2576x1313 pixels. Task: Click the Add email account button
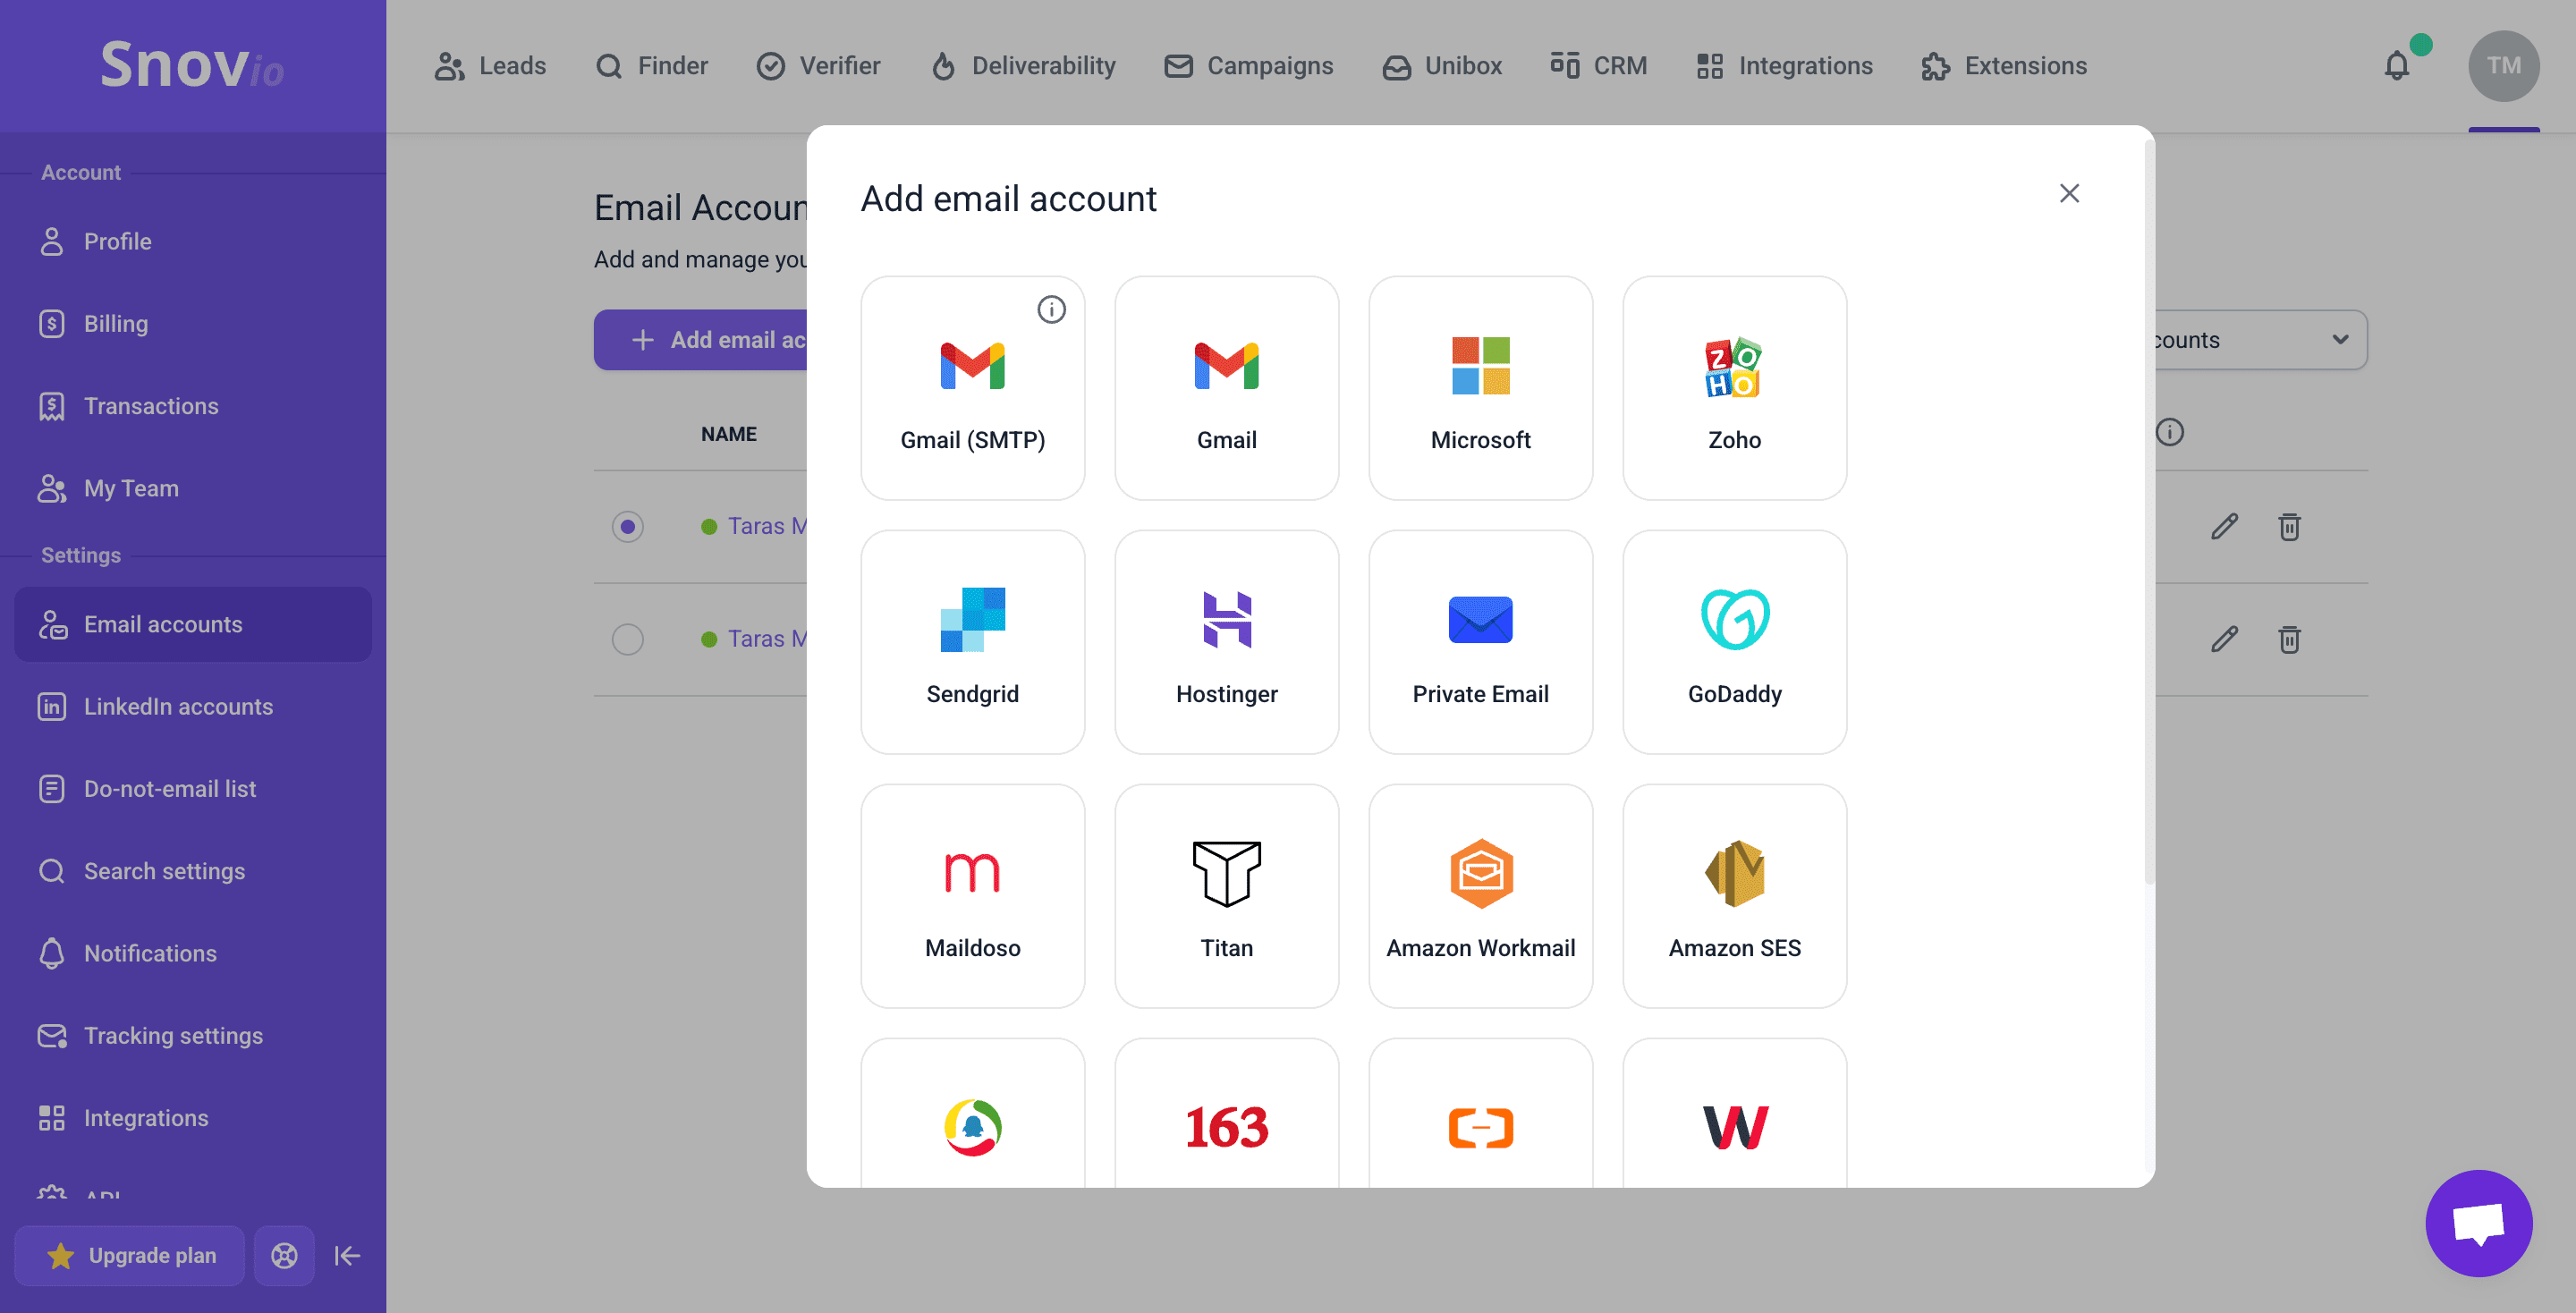coord(701,340)
